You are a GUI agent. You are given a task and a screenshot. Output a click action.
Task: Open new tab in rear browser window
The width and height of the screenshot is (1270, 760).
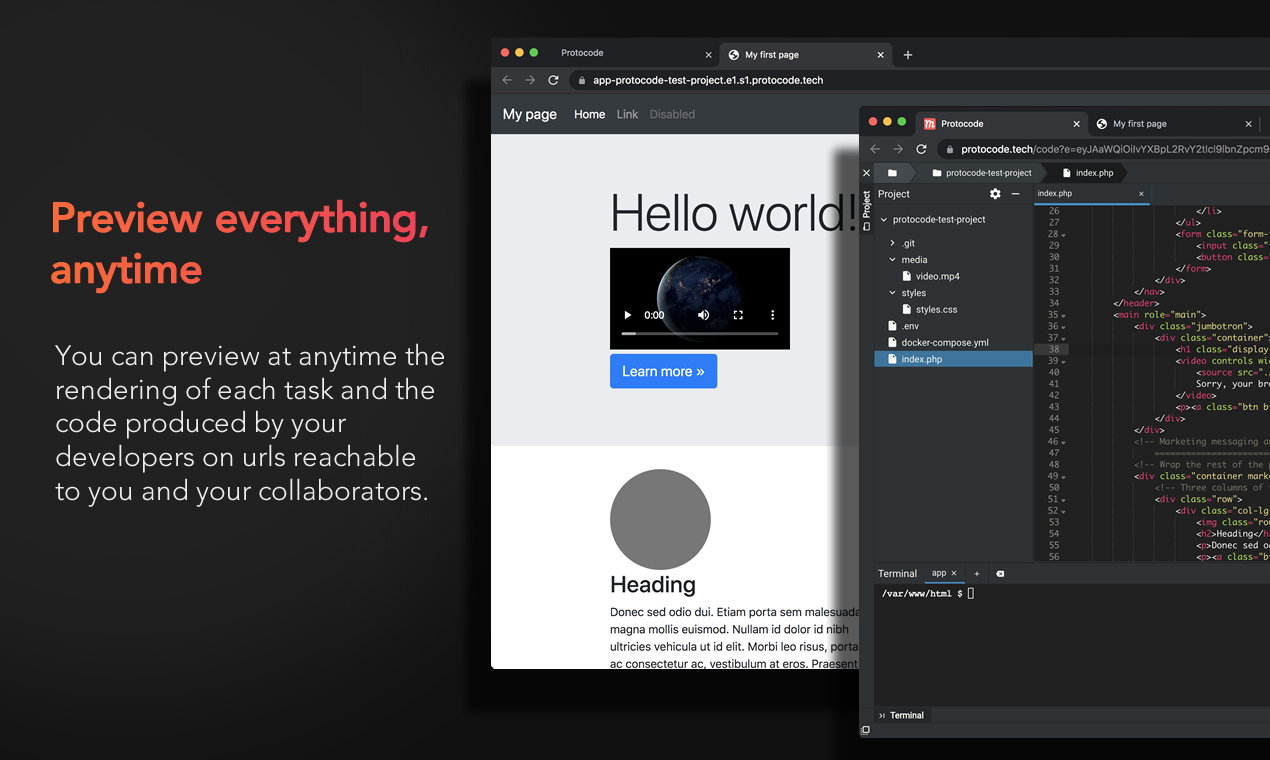[x=908, y=55]
